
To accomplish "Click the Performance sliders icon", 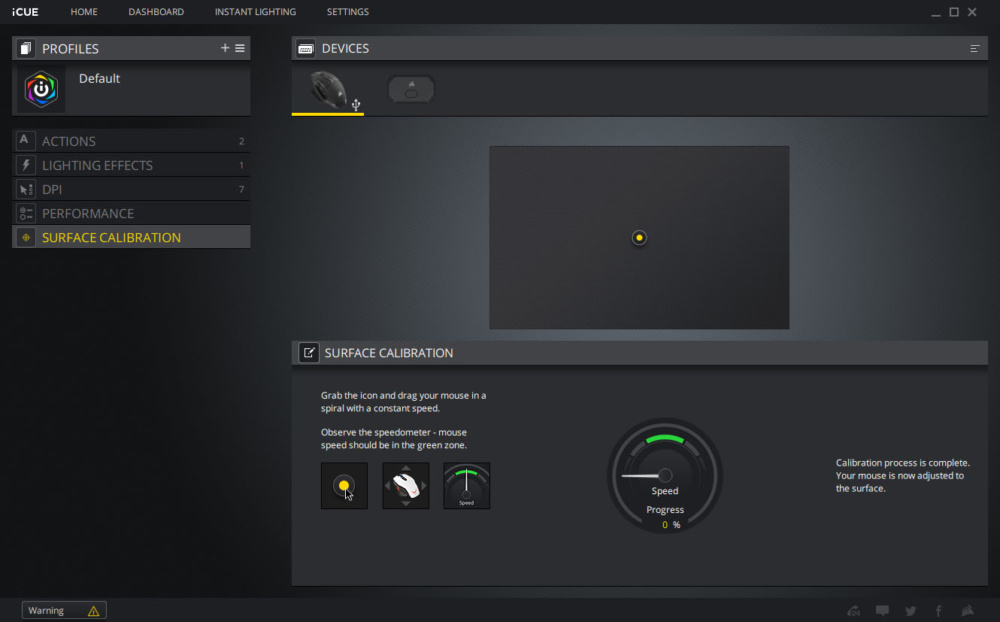I will pos(26,214).
